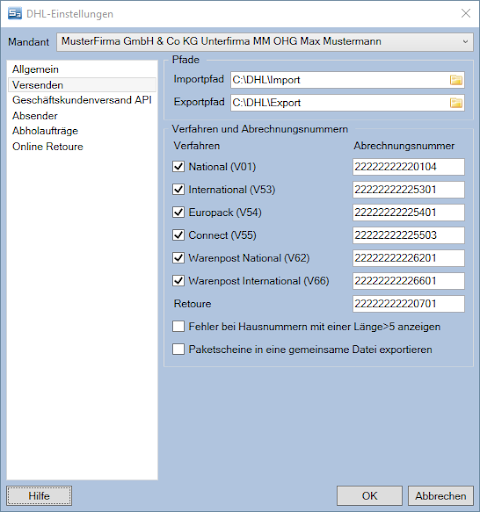The height and width of the screenshot is (512, 480).
Task: Click the Warenpost National Abrechnungsnummer field
Action: click(408, 258)
